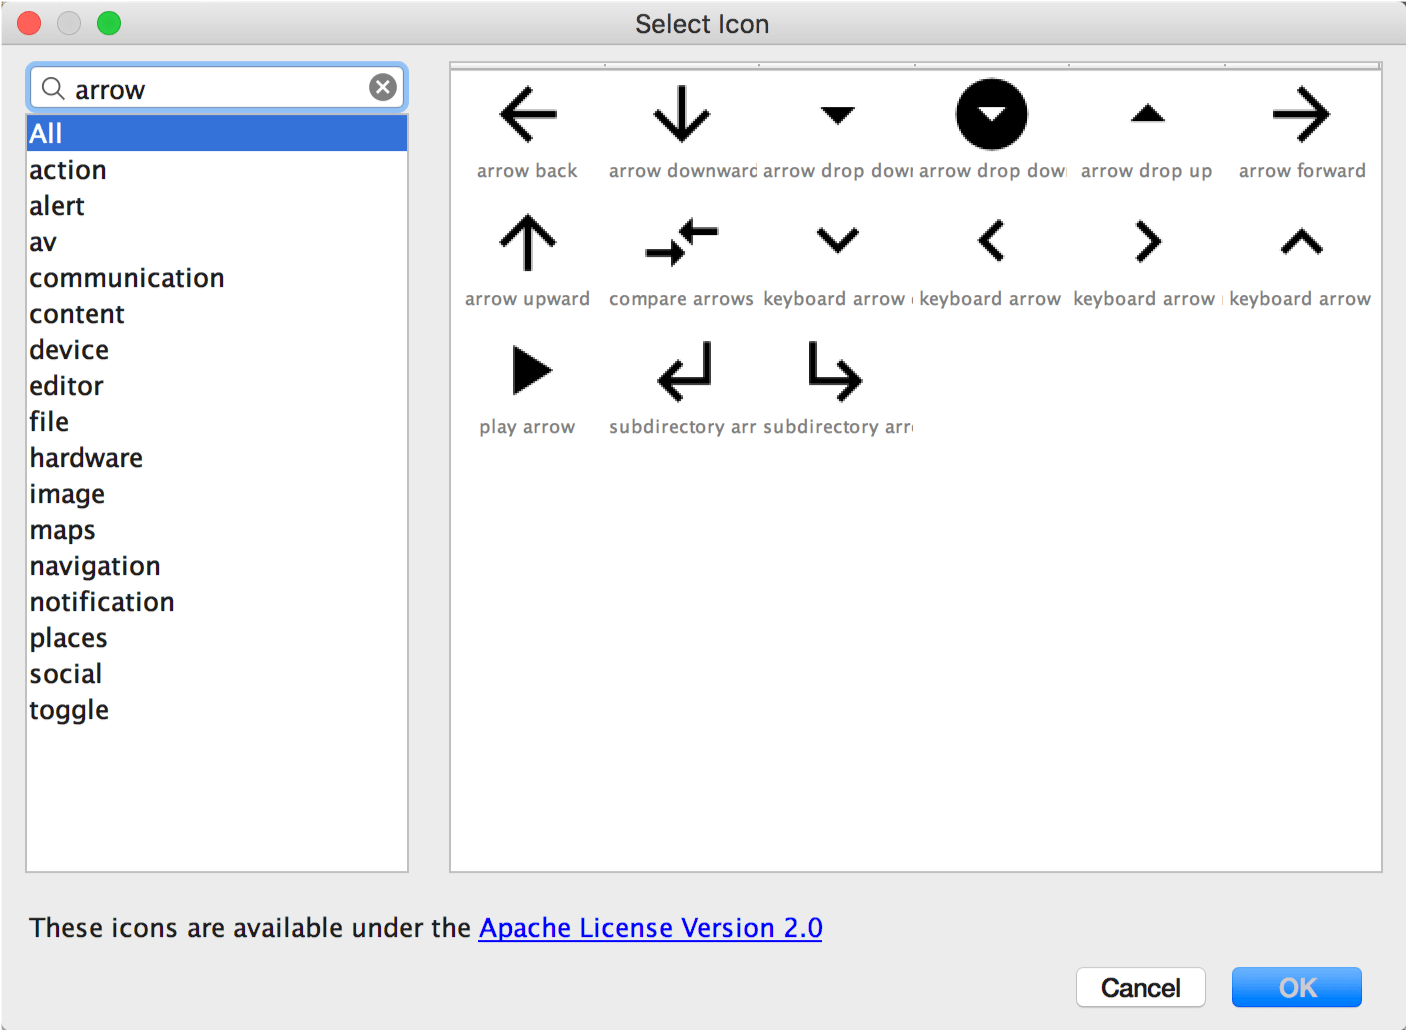Select the play arrow icon
The image size is (1408, 1032).
click(x=531, y=370)
